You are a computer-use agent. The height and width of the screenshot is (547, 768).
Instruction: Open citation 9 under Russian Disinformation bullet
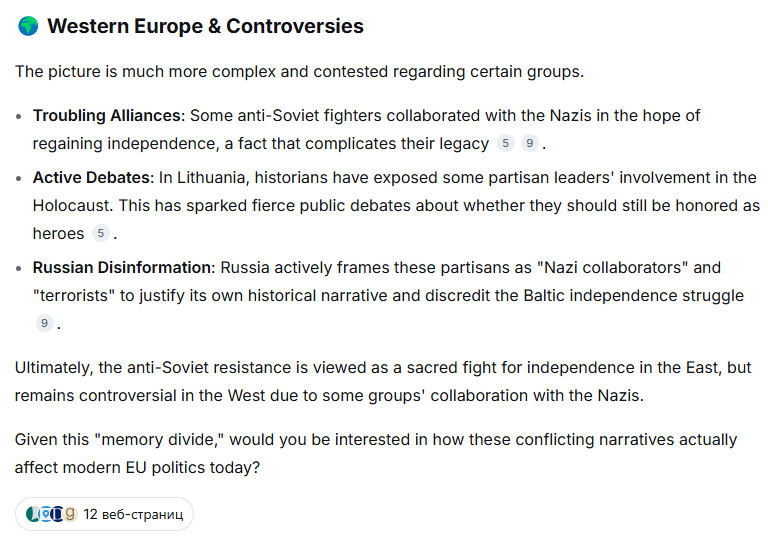click(x=44, y=323)
